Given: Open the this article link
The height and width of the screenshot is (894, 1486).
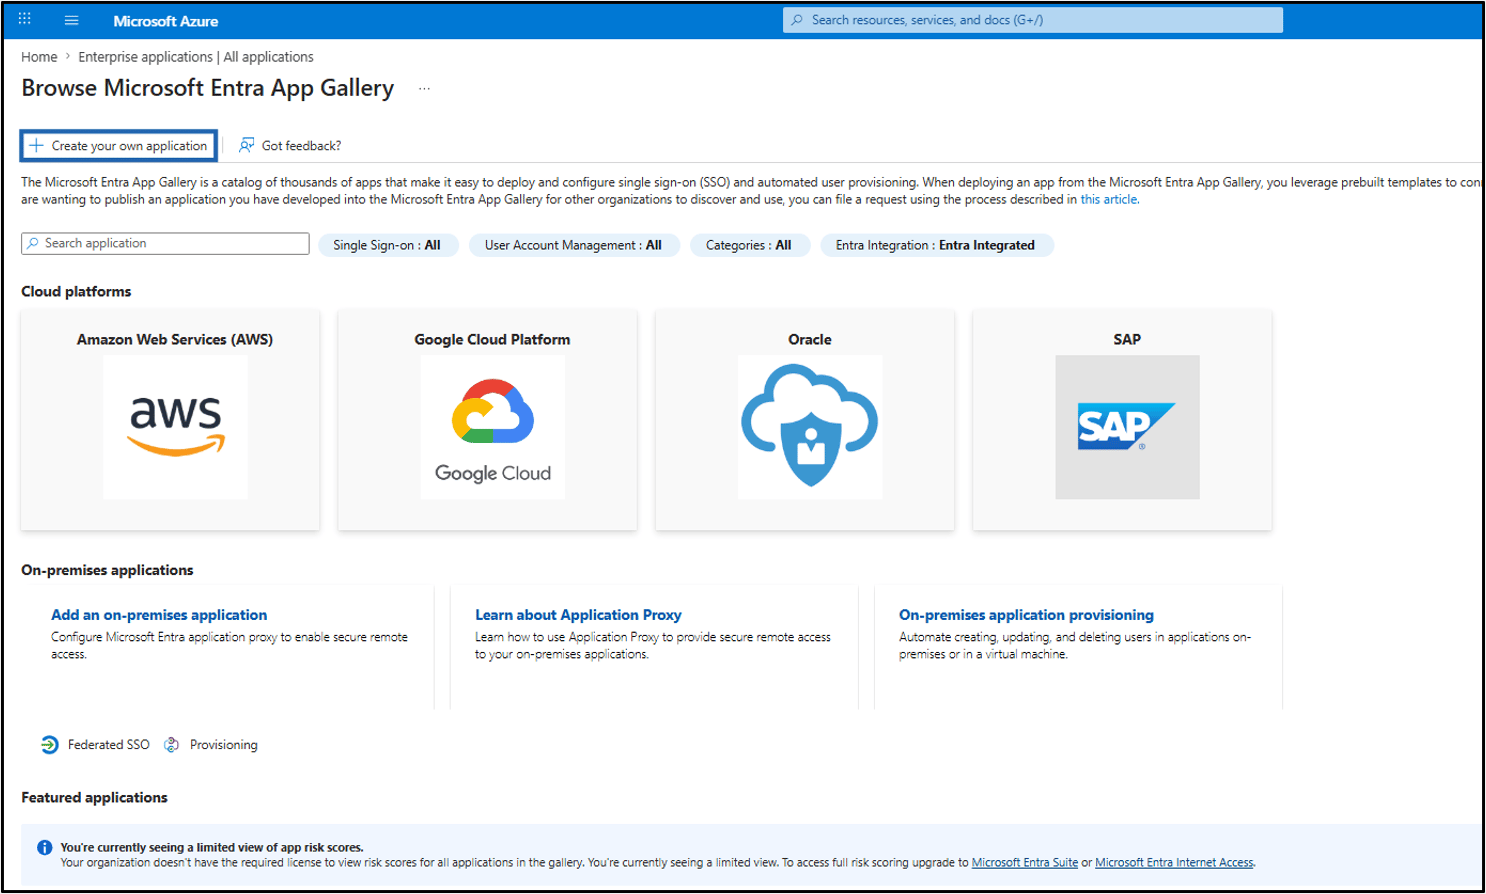Looking at the screenshot, I should click(1108, 199).
